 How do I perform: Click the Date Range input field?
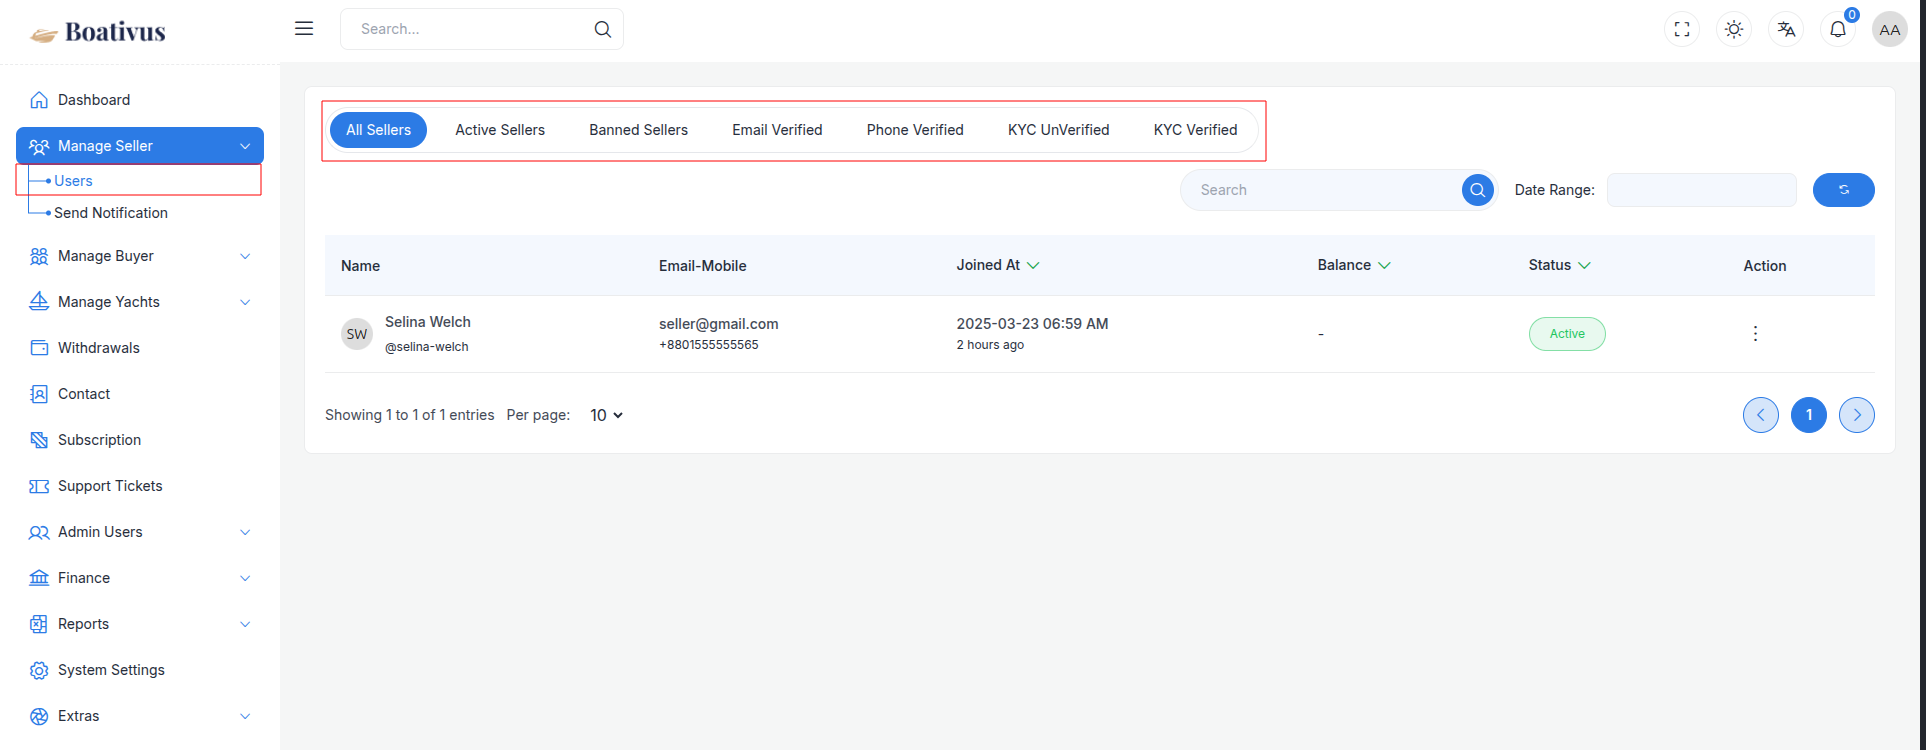(1702, 190)
